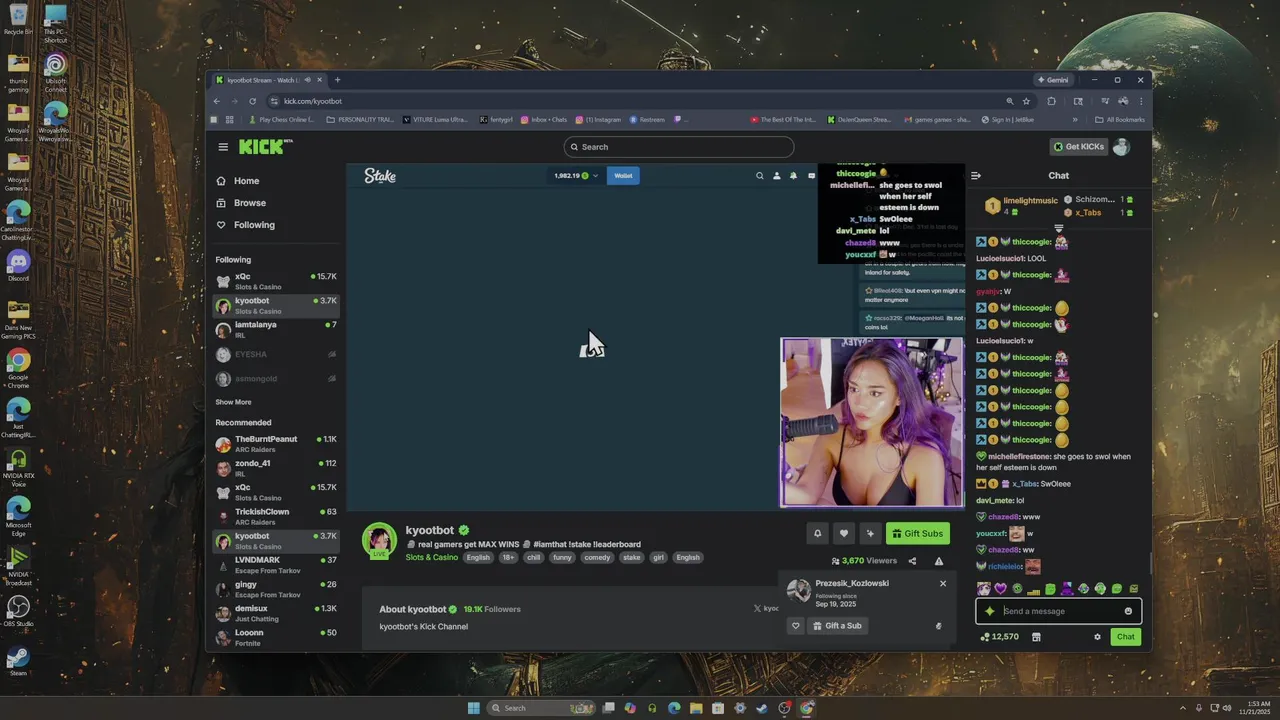Expand Following list with Show More
The width and height of the screenshot is (1280, 720).
pyautogui.click(x=233, y=402)
